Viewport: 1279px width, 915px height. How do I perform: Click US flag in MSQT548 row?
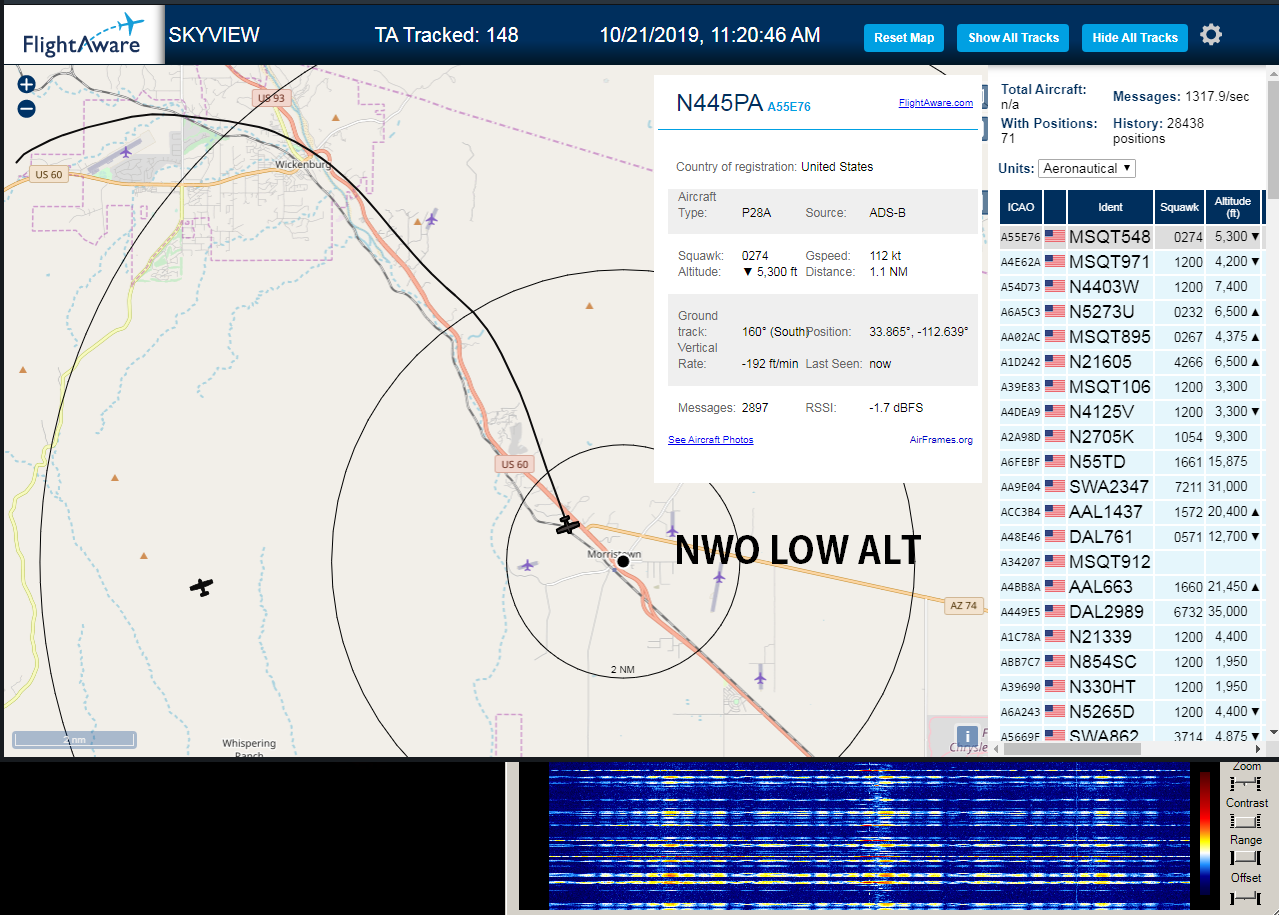(1054, 237)
